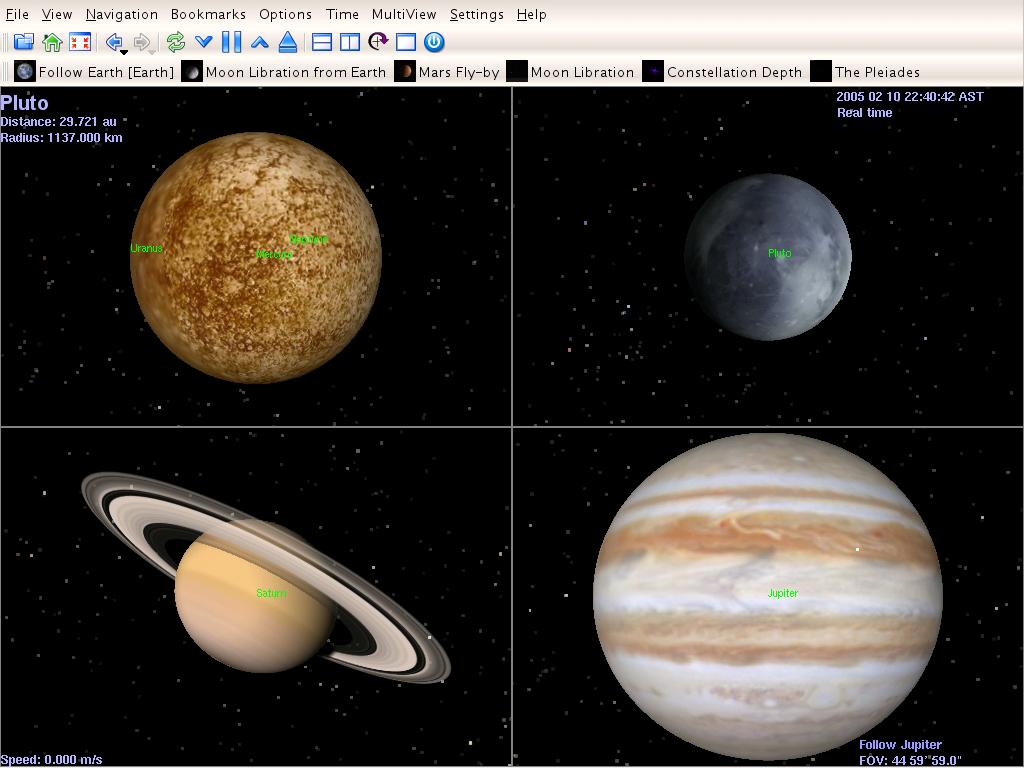Open the Settings menu
This screenshot has width=1024, height=768.
coord(477,14)
